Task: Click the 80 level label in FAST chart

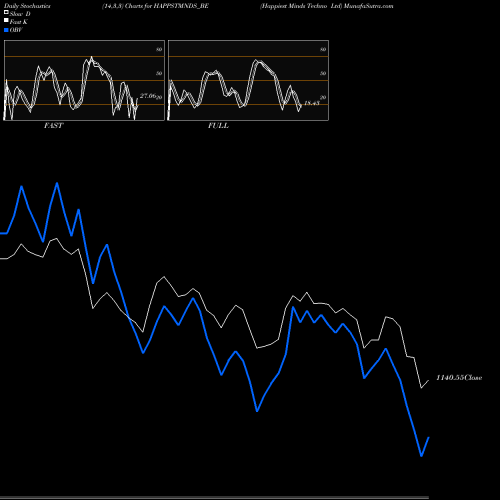Action: pyautogui.click(x=159, y=49)
